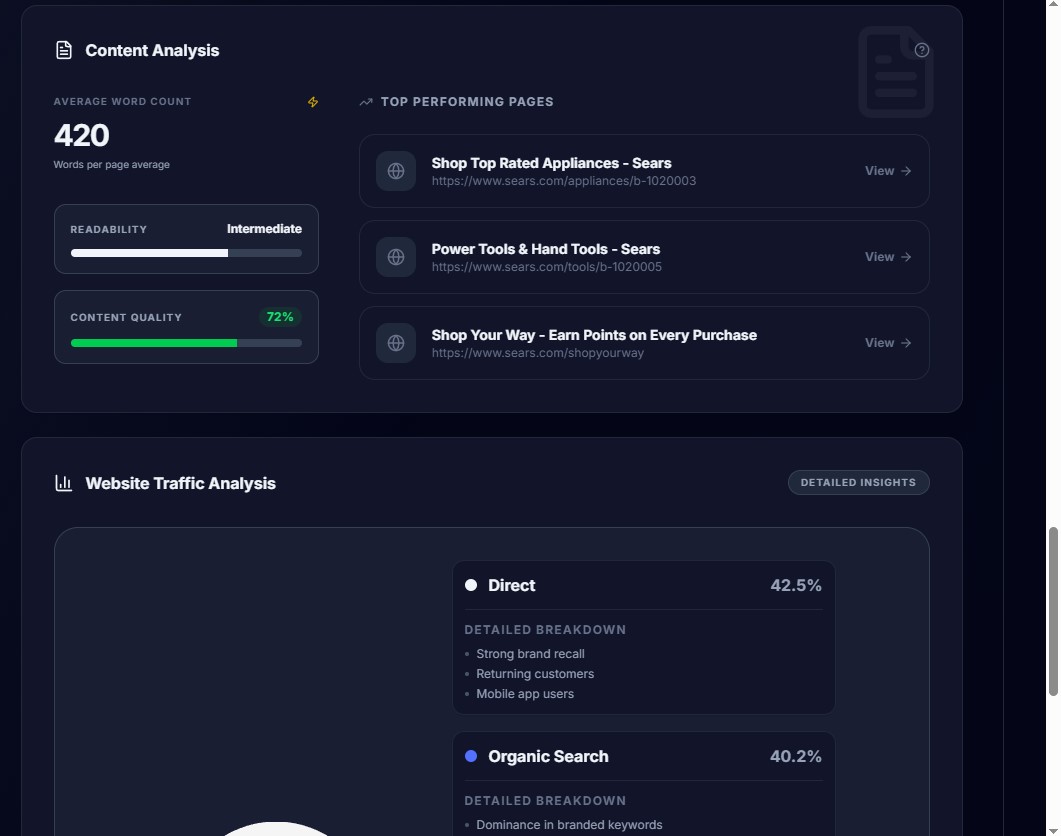Click 'Shop Your Way - Earn Points' title
The image size is (1061, 836).
coord(594,335)
